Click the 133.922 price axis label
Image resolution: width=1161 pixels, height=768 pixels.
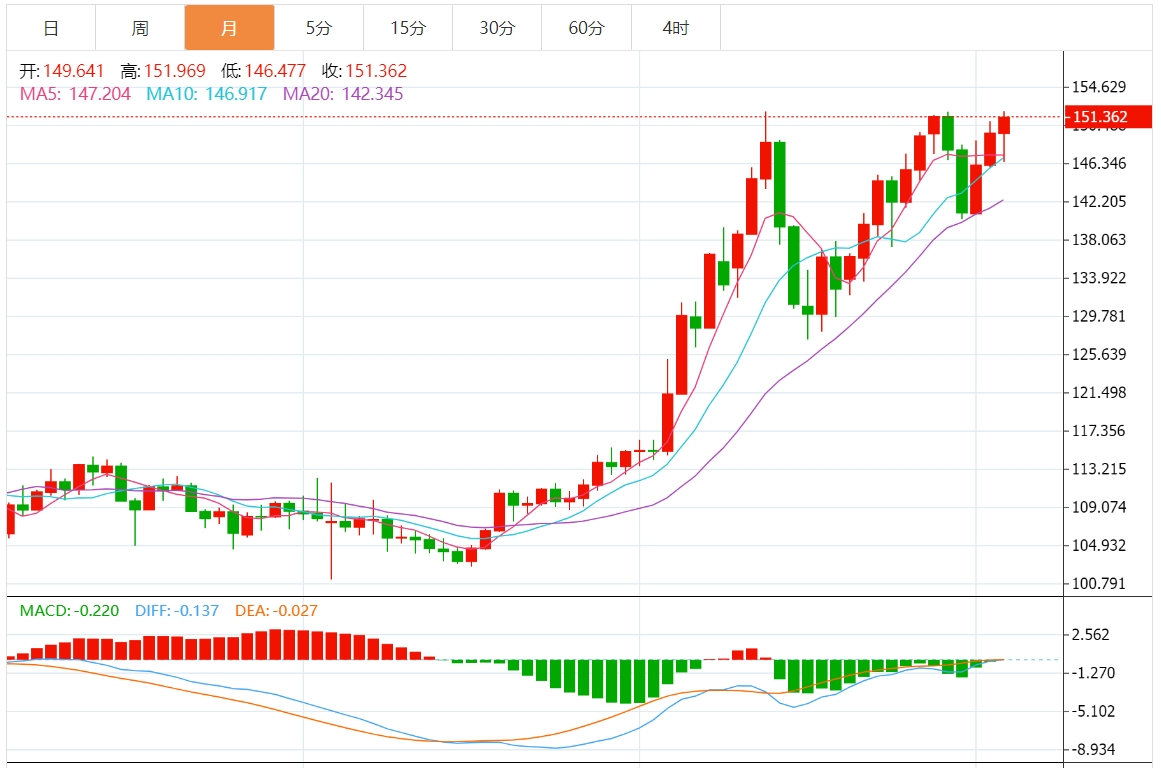click(1099, 278)
